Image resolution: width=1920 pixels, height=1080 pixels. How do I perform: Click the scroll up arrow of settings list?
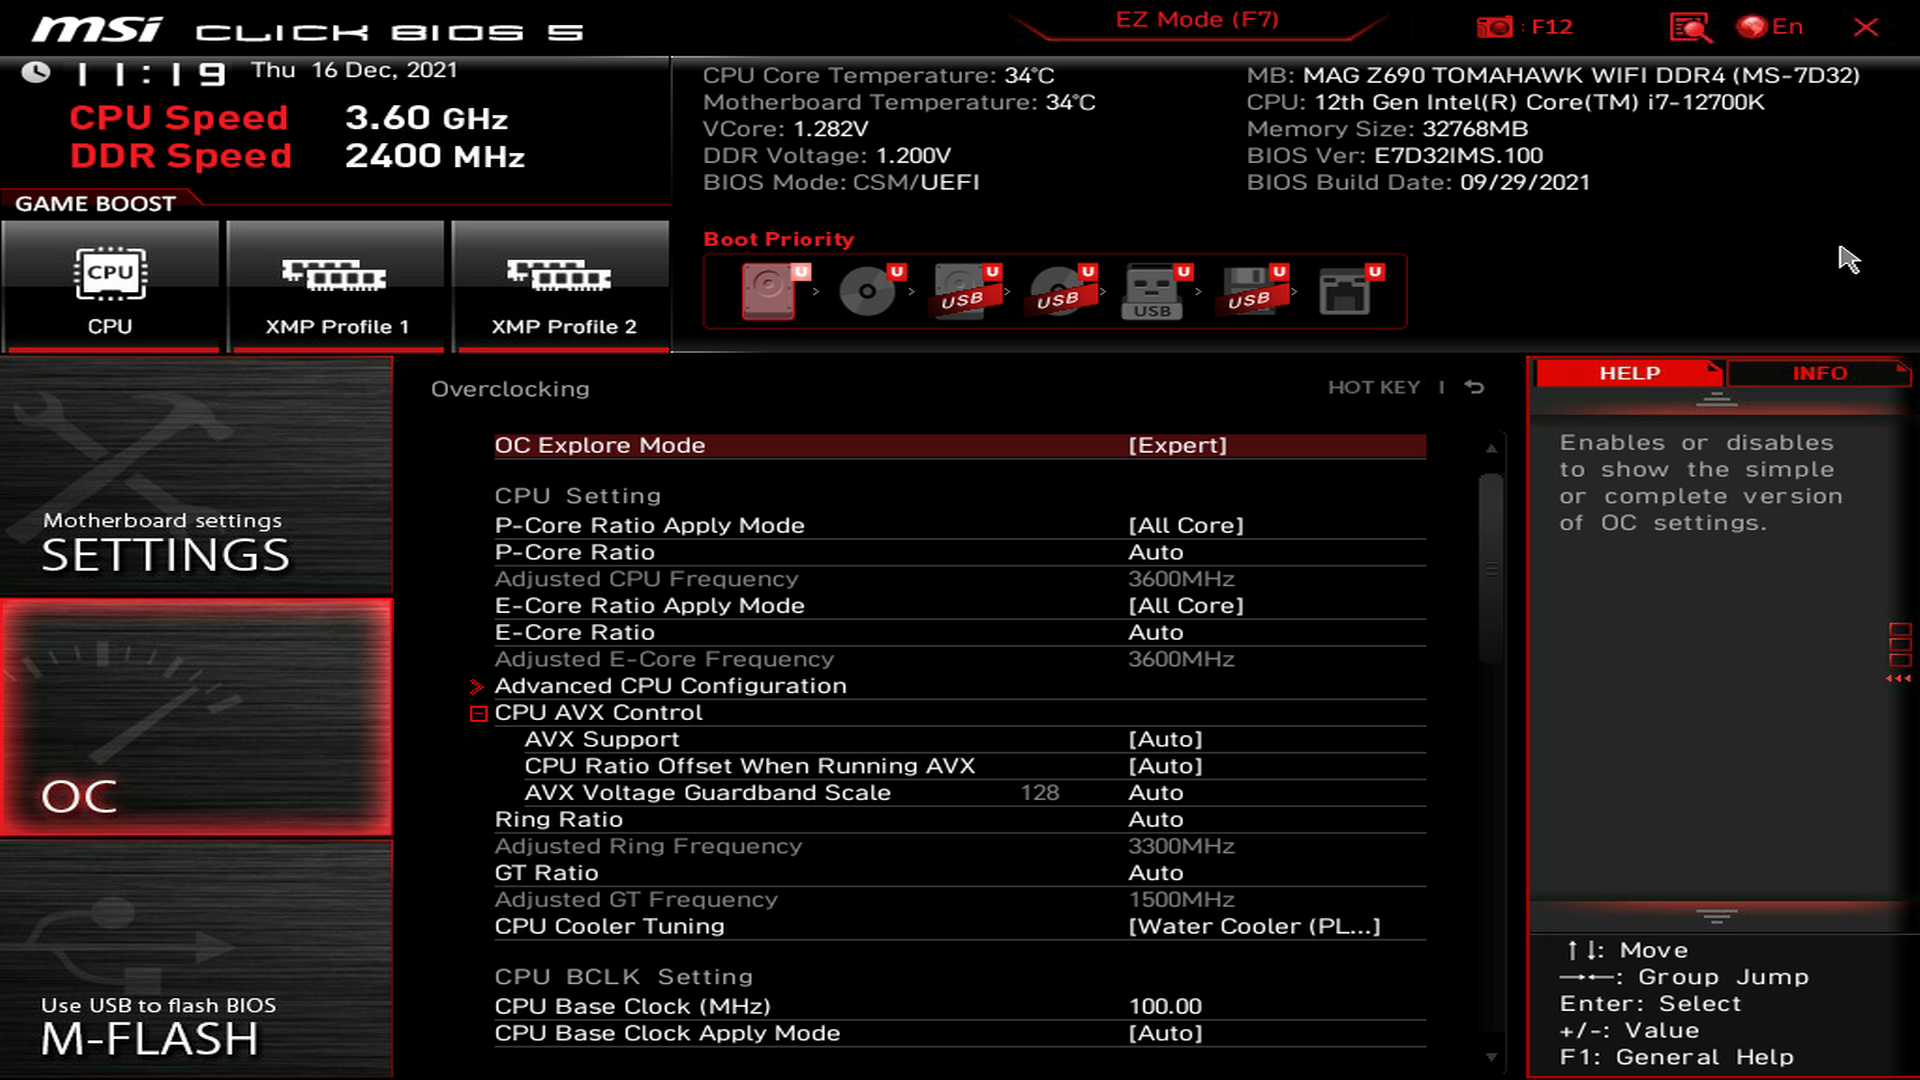[x=1491, y=448]
